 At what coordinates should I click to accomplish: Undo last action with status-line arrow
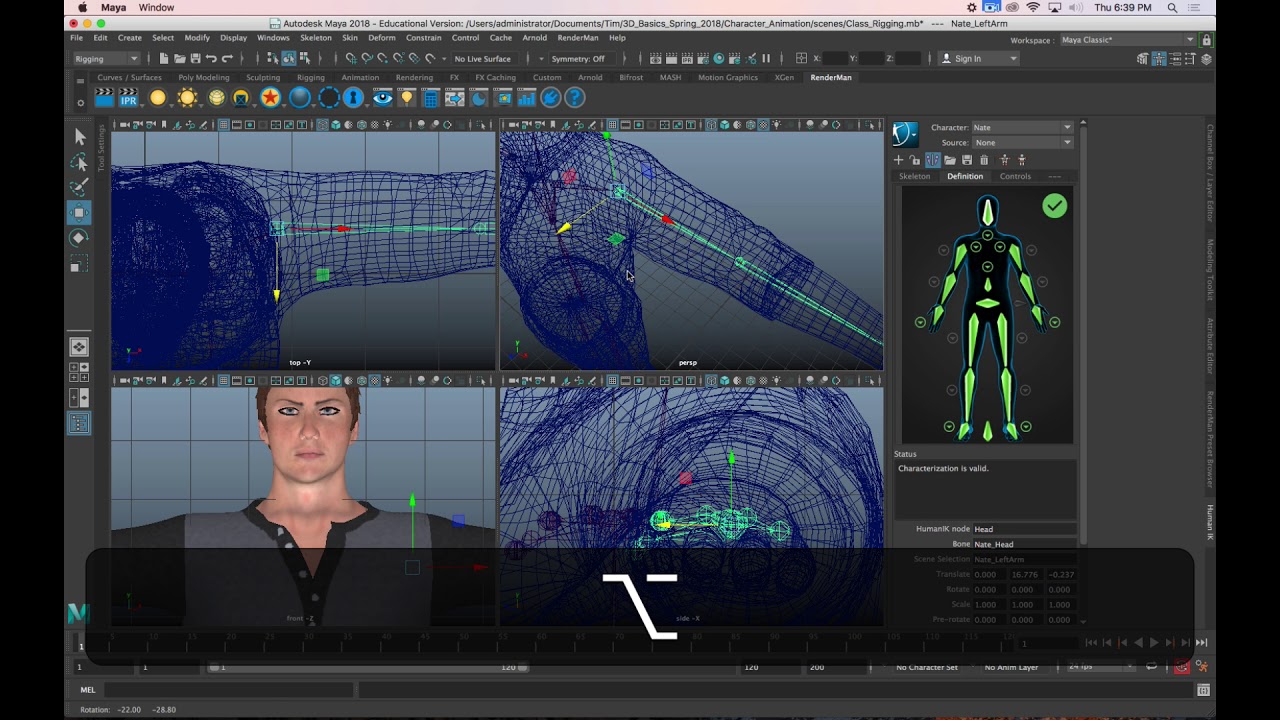click(x=211, y=58)
